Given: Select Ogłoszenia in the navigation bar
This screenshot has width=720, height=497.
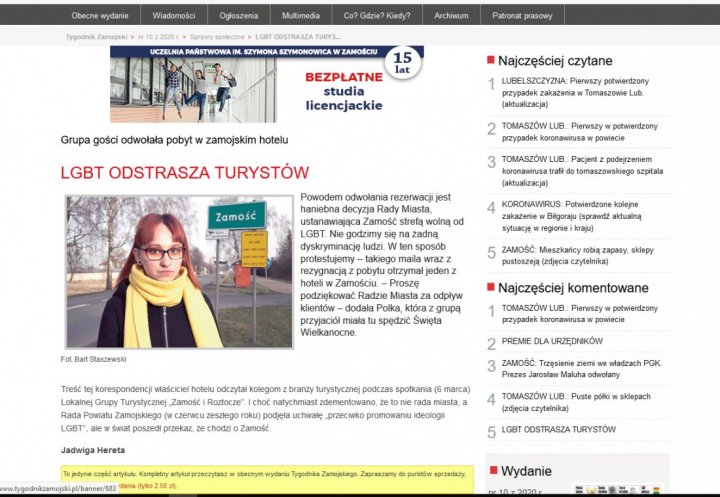Looking at the screenshot, I should click(x=237, y=16).
